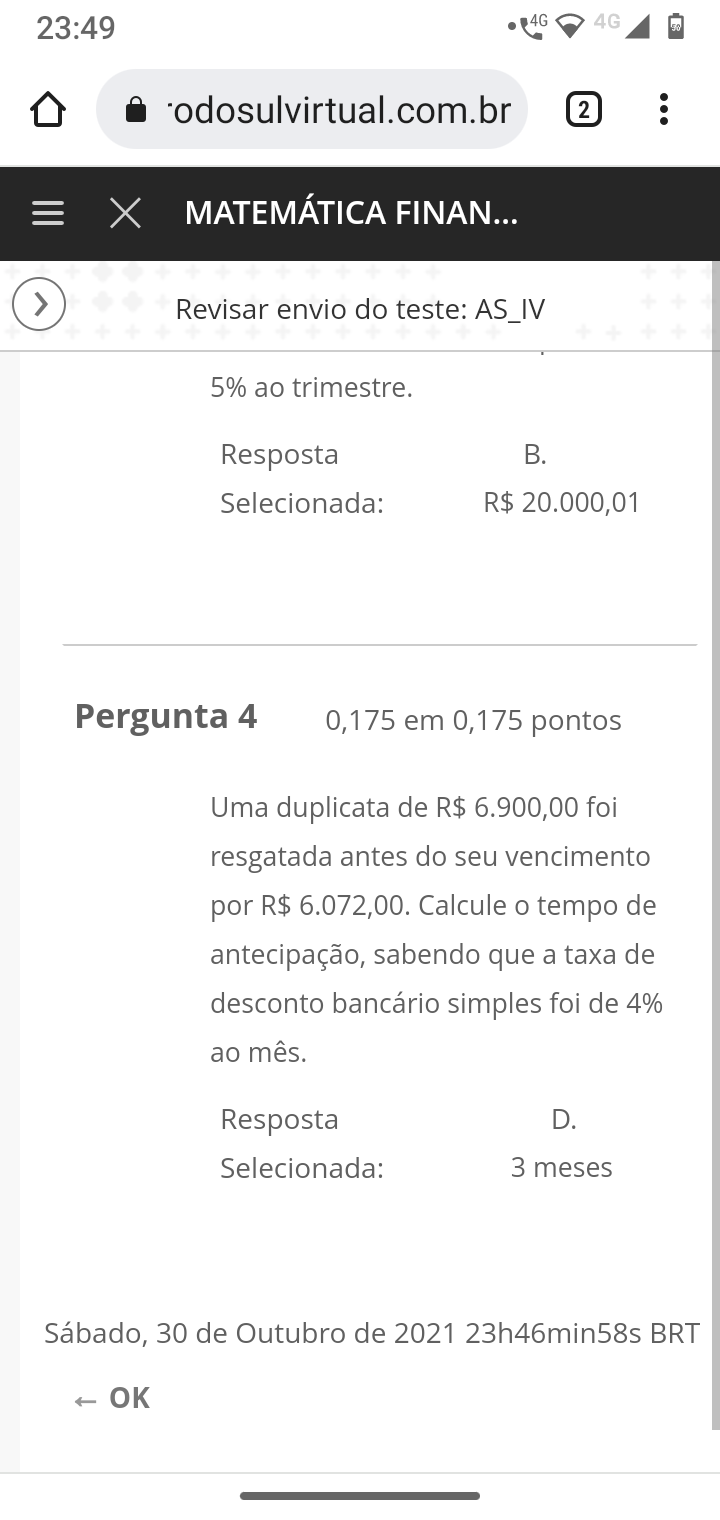Open the hamburger course menu
720x1520 pixels.
(48, 213)
